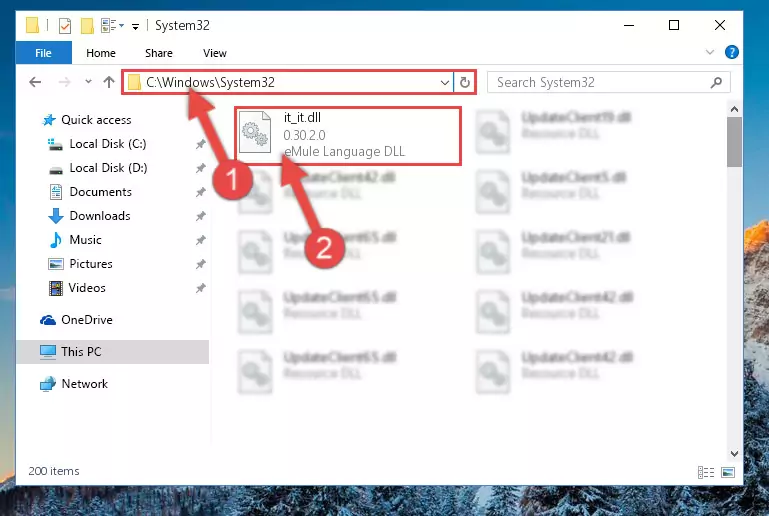Click the pin icon beside Documents

201,192
